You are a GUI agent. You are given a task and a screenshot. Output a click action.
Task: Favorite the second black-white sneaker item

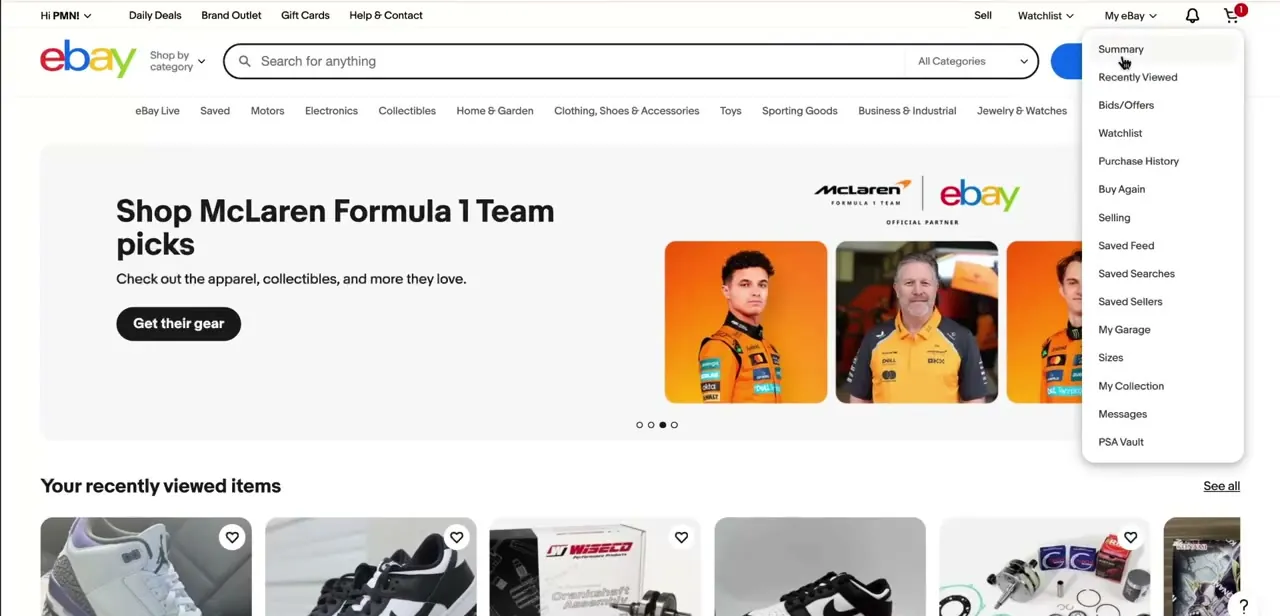[x=456, y=538]
